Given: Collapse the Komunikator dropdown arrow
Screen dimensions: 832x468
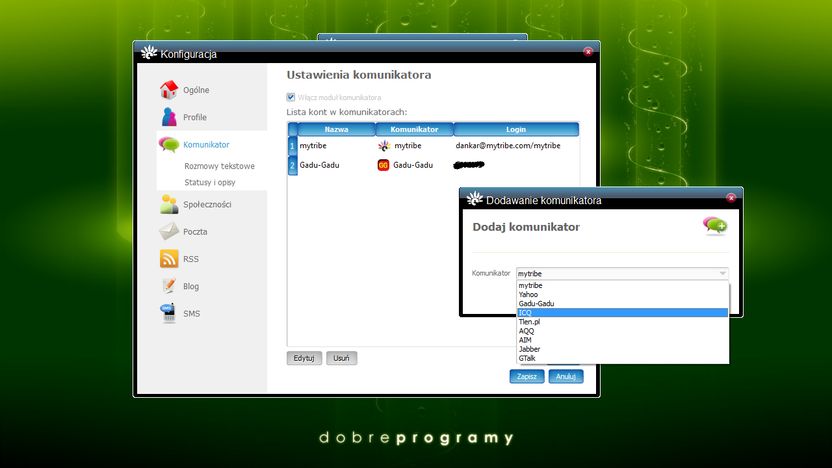Looking at the screenshot, I should tap(722, 273).
